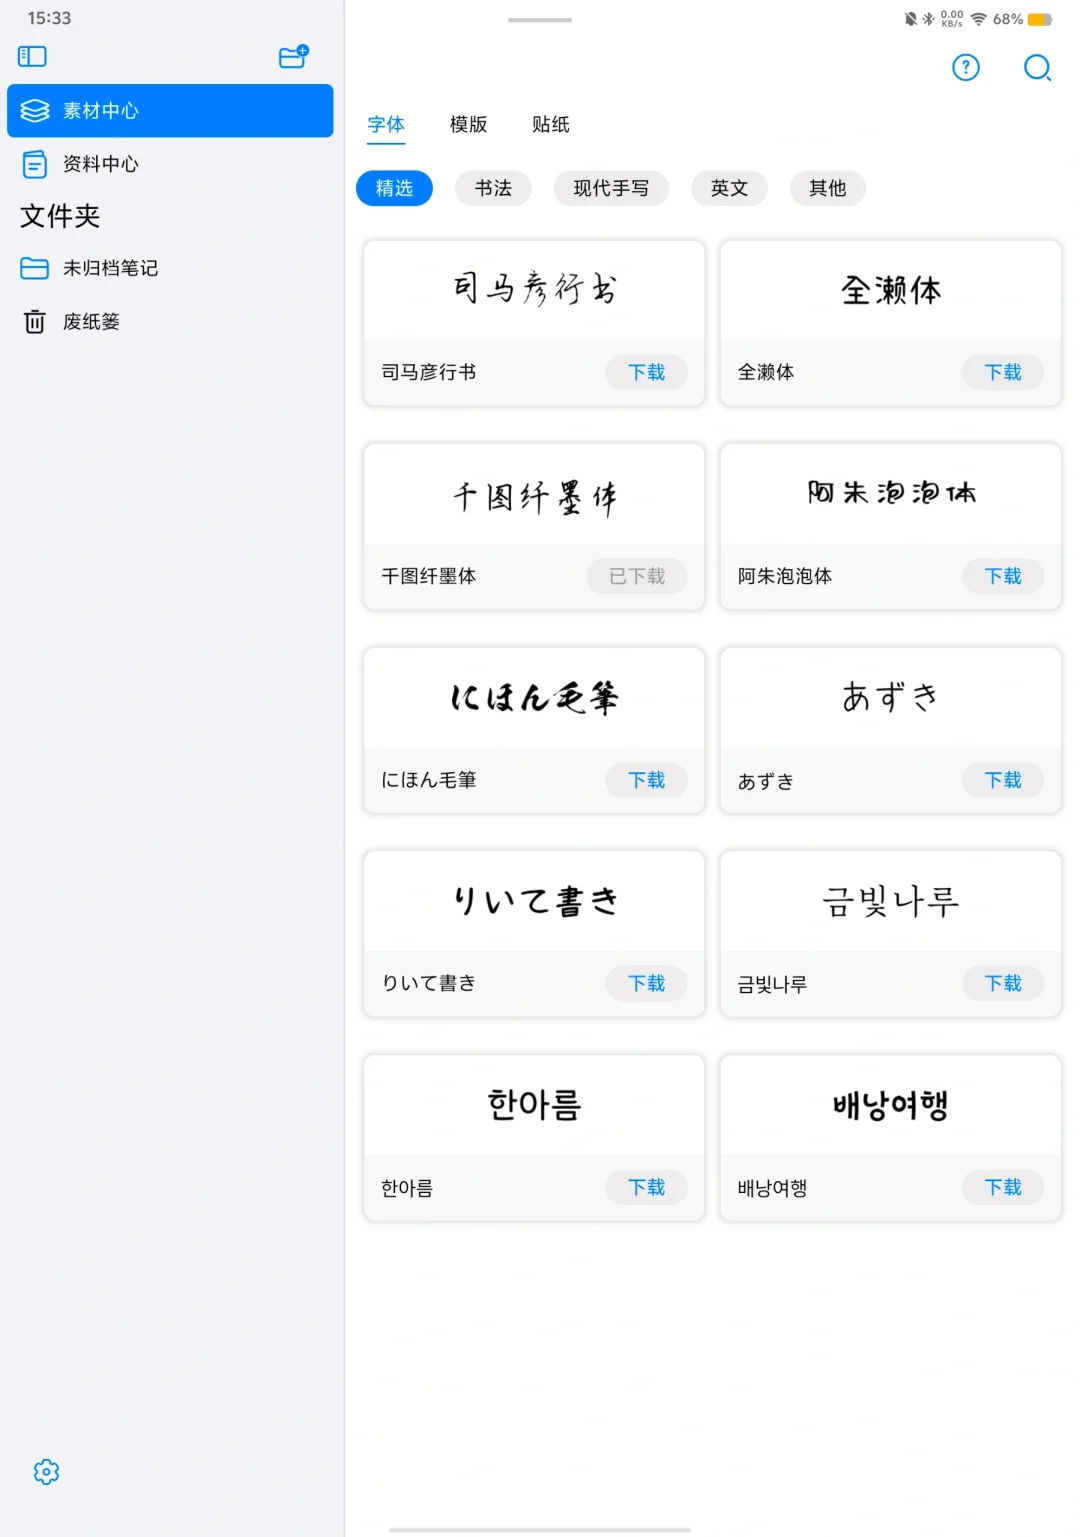Screen dimensions: 1080x1537
Task: Download the あずき font
Action: pyautogui.click(x=1002, y=780)
